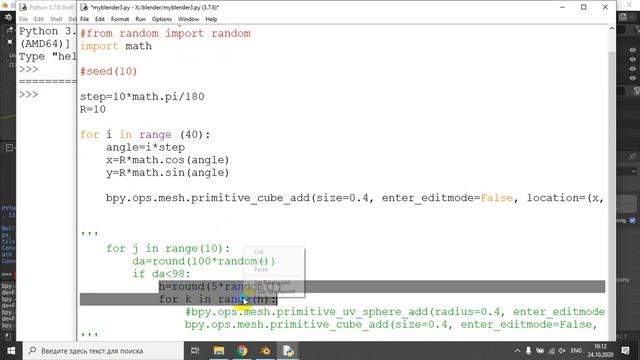Image resolution: width=640 pixels, height=360 pixels.
Task: Toggle the checkbox in Blender right panel
Action: pyautogui.click(x=633, y=220)
